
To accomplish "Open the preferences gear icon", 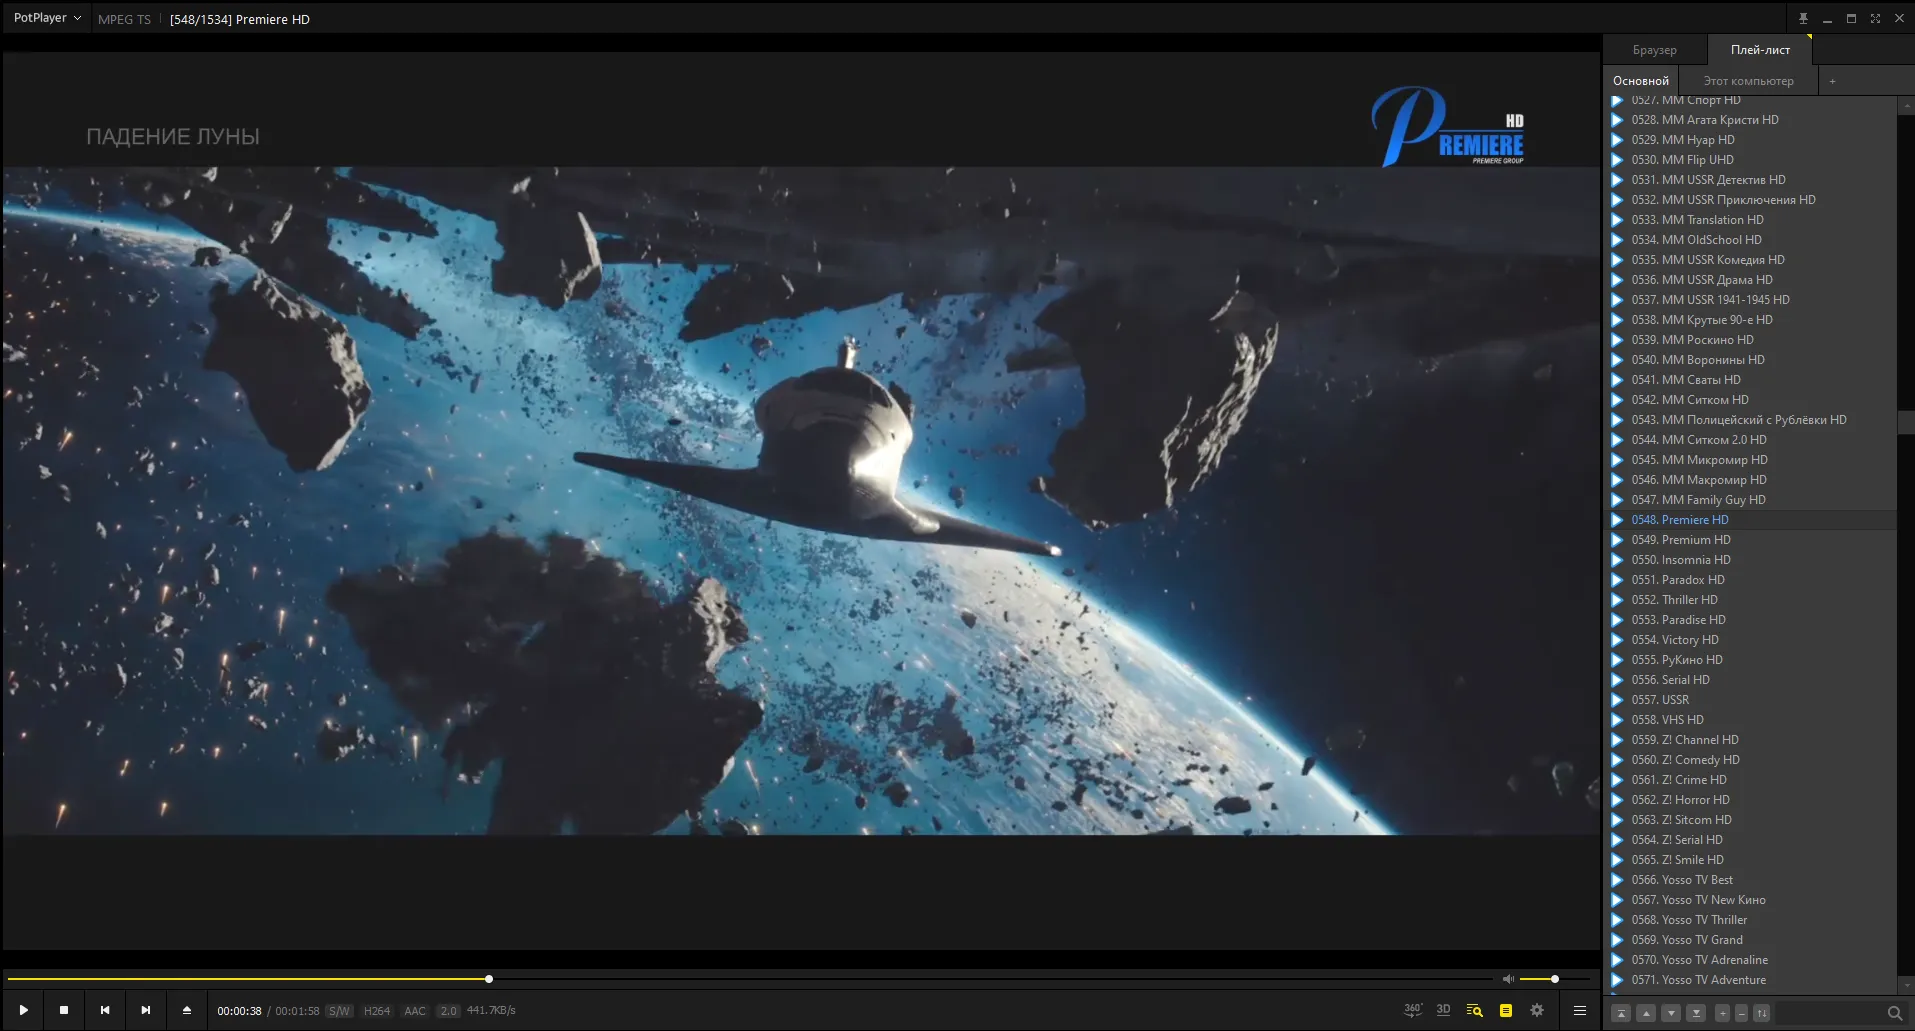I will [1537, 1010].
